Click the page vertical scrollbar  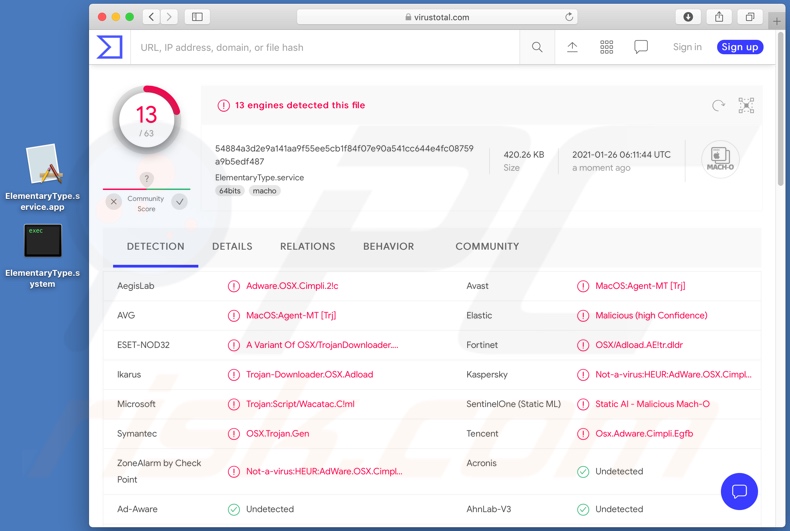780,108
